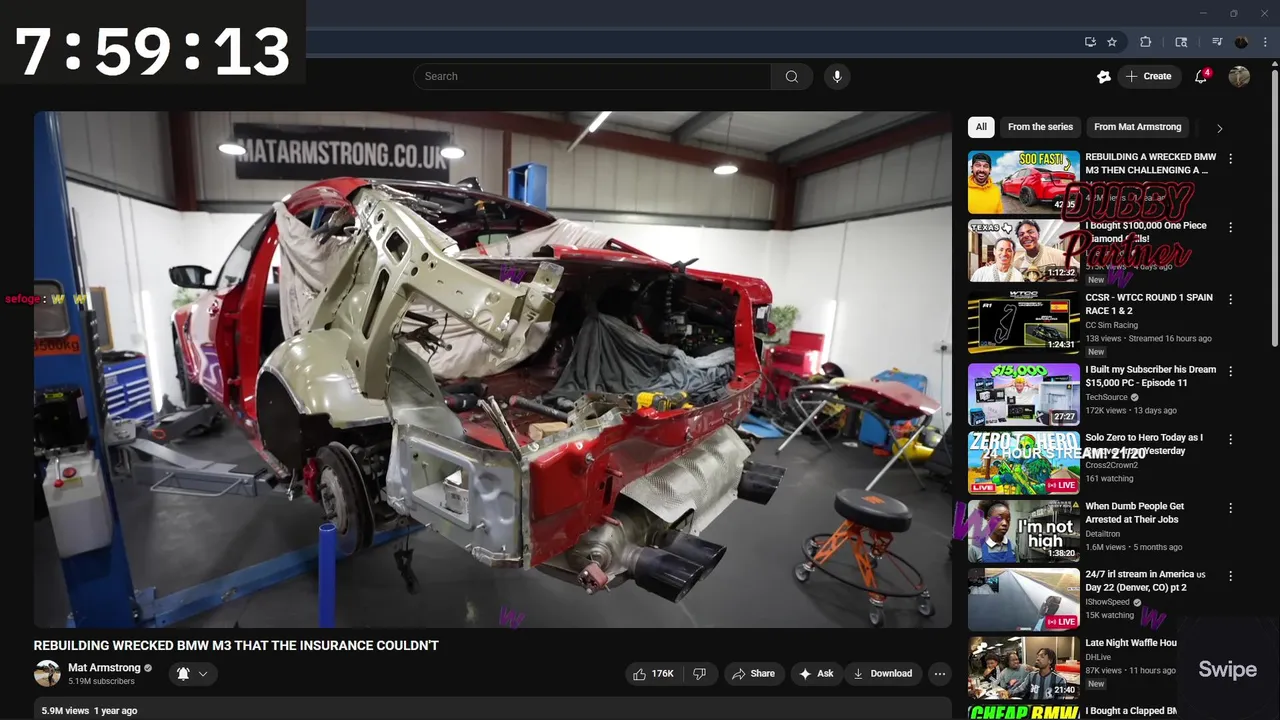Click title When Dumb People Get Arrested
The image size is (1280, 720).
click(x=1135, y=513)
